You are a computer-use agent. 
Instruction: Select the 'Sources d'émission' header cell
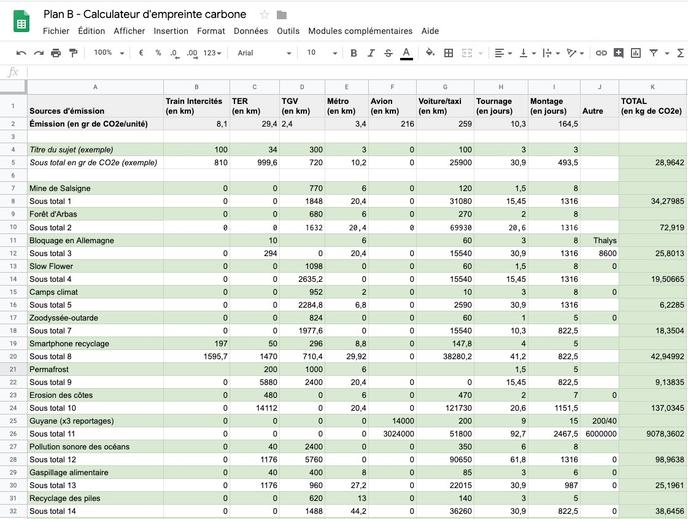95,106
